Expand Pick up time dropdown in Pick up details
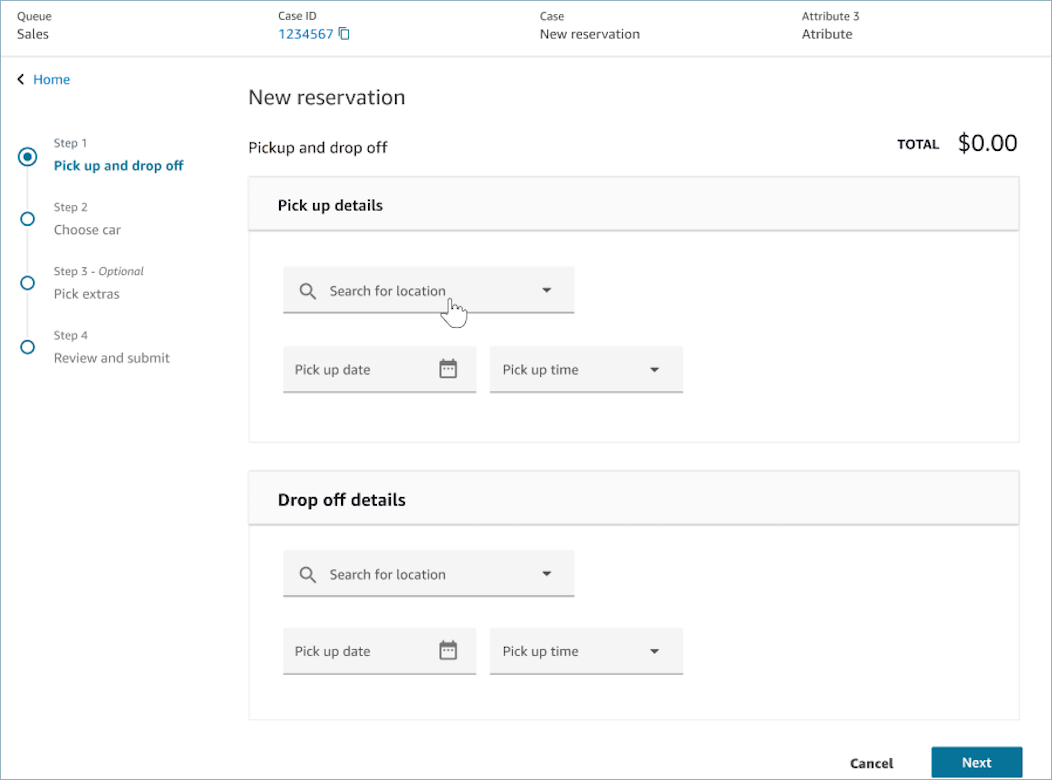Viewport: 1052px width, 780px height. coord(655,370)
